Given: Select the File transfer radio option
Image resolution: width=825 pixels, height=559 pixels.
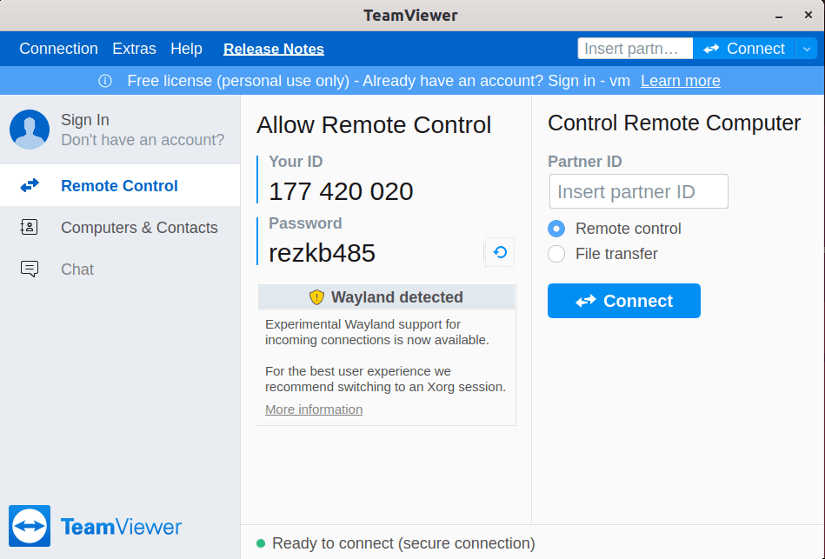Looking at the screenshot, I should [x=556, y=254].
